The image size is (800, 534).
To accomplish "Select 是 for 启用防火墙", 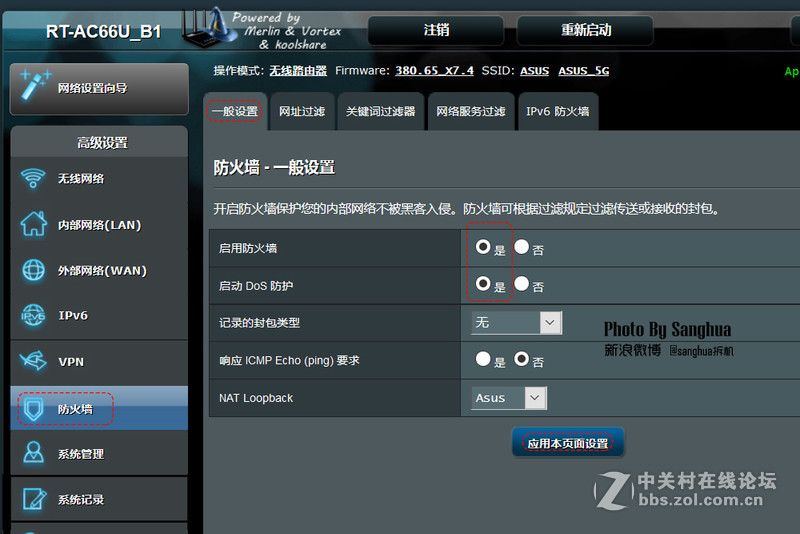I will 483,247.
